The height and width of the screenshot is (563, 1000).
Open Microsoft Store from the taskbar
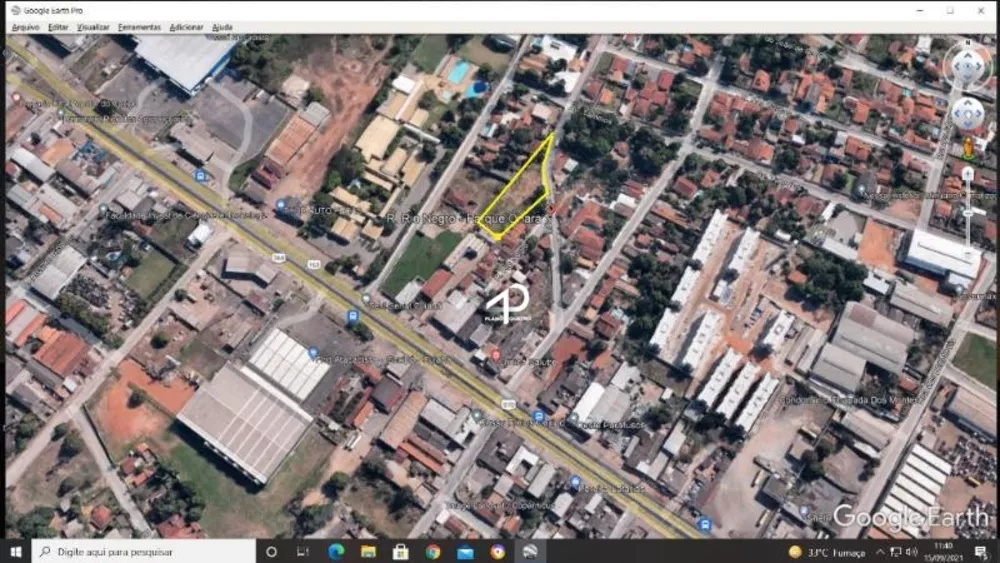point(401,552)
